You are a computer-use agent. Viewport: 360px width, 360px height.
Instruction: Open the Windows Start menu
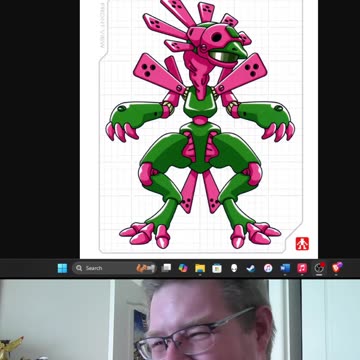pos(62,268)
